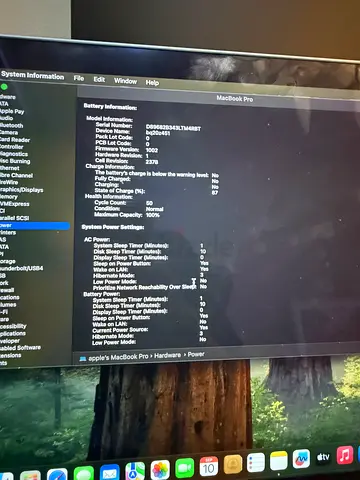Screen dimensions: 360x480
Task: Select Graphics/Displays in the sidebar
Action: point(21,190)
